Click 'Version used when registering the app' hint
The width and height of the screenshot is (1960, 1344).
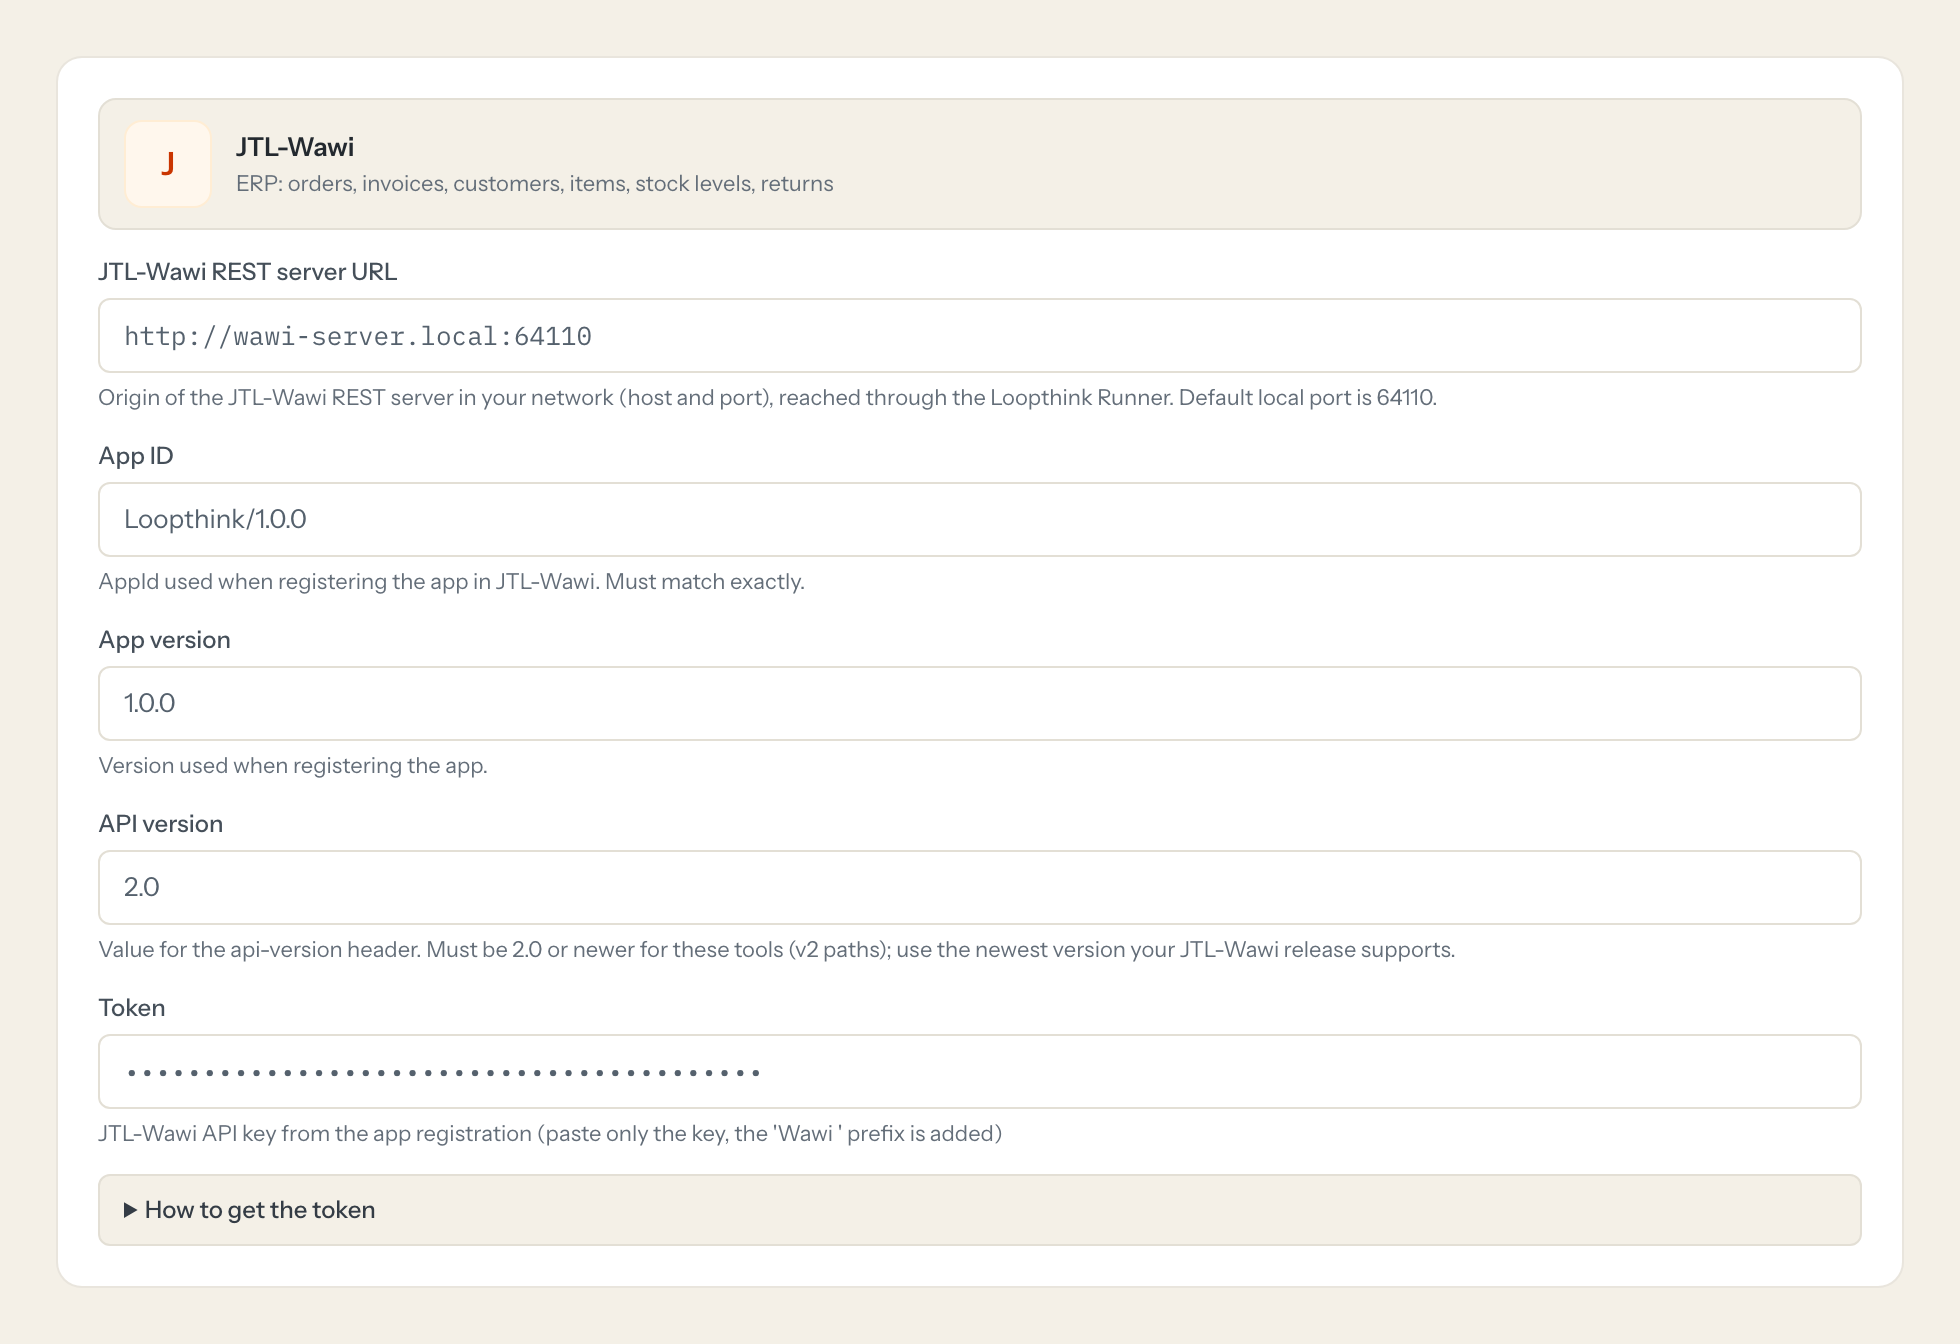click(x=293, y=766)
